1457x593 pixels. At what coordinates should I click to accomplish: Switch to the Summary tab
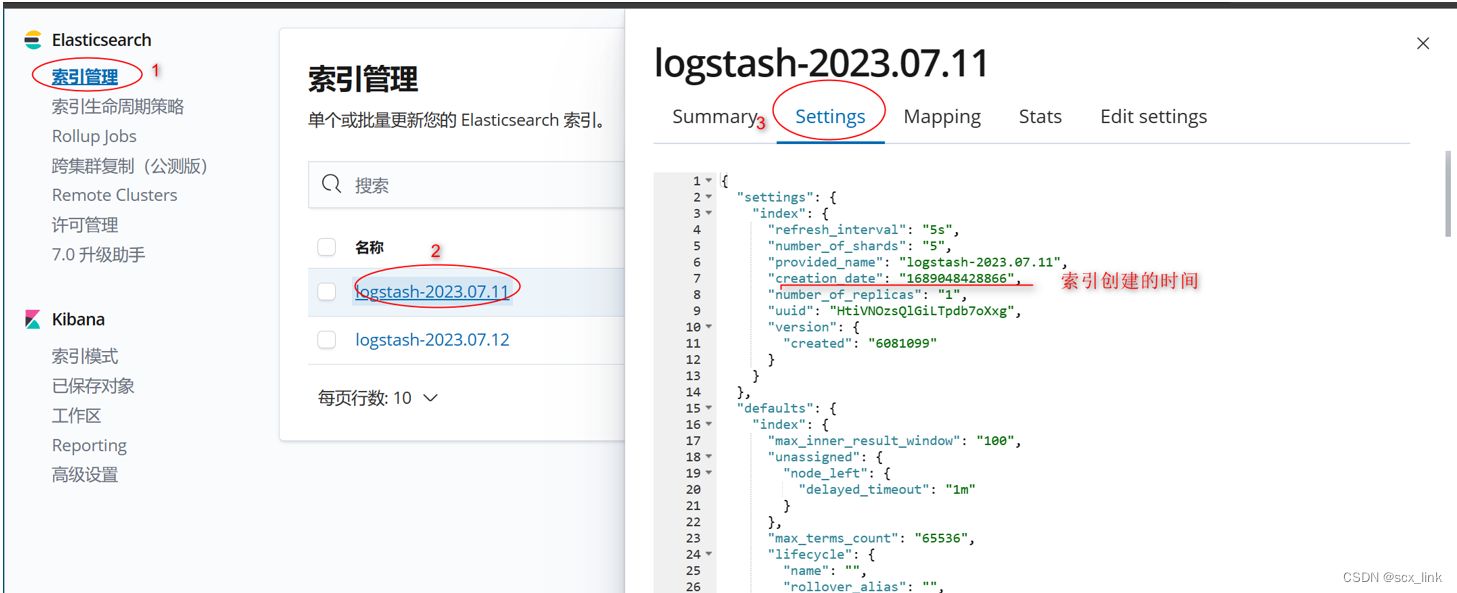[714, 117]
